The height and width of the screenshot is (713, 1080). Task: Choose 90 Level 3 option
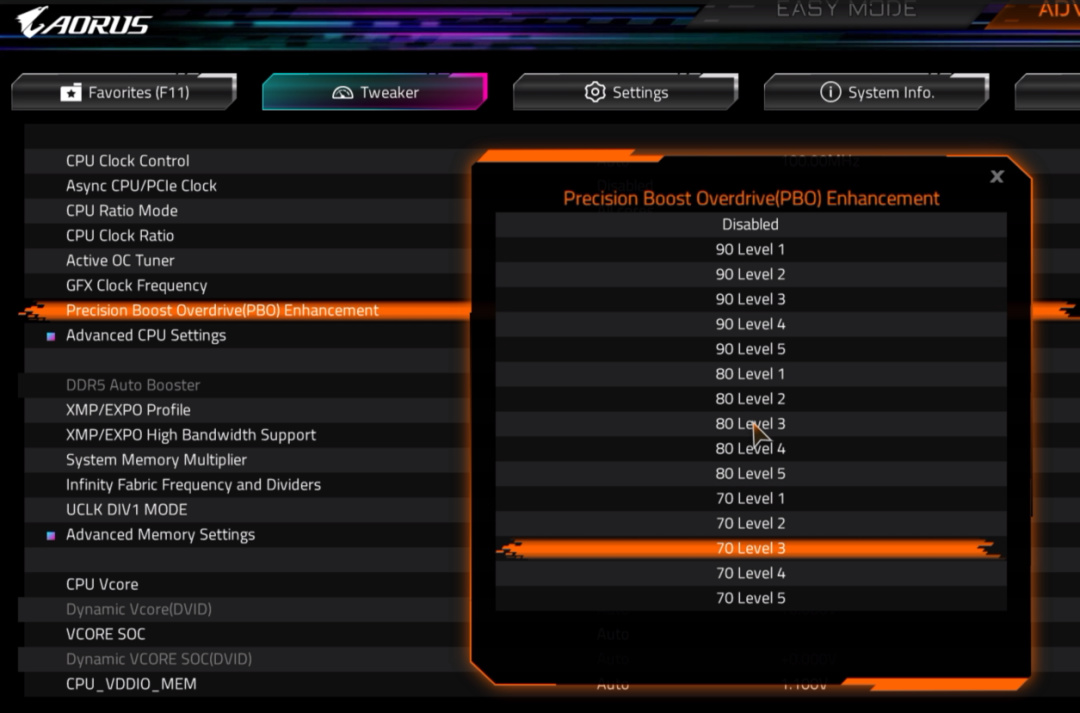[751, 299]
